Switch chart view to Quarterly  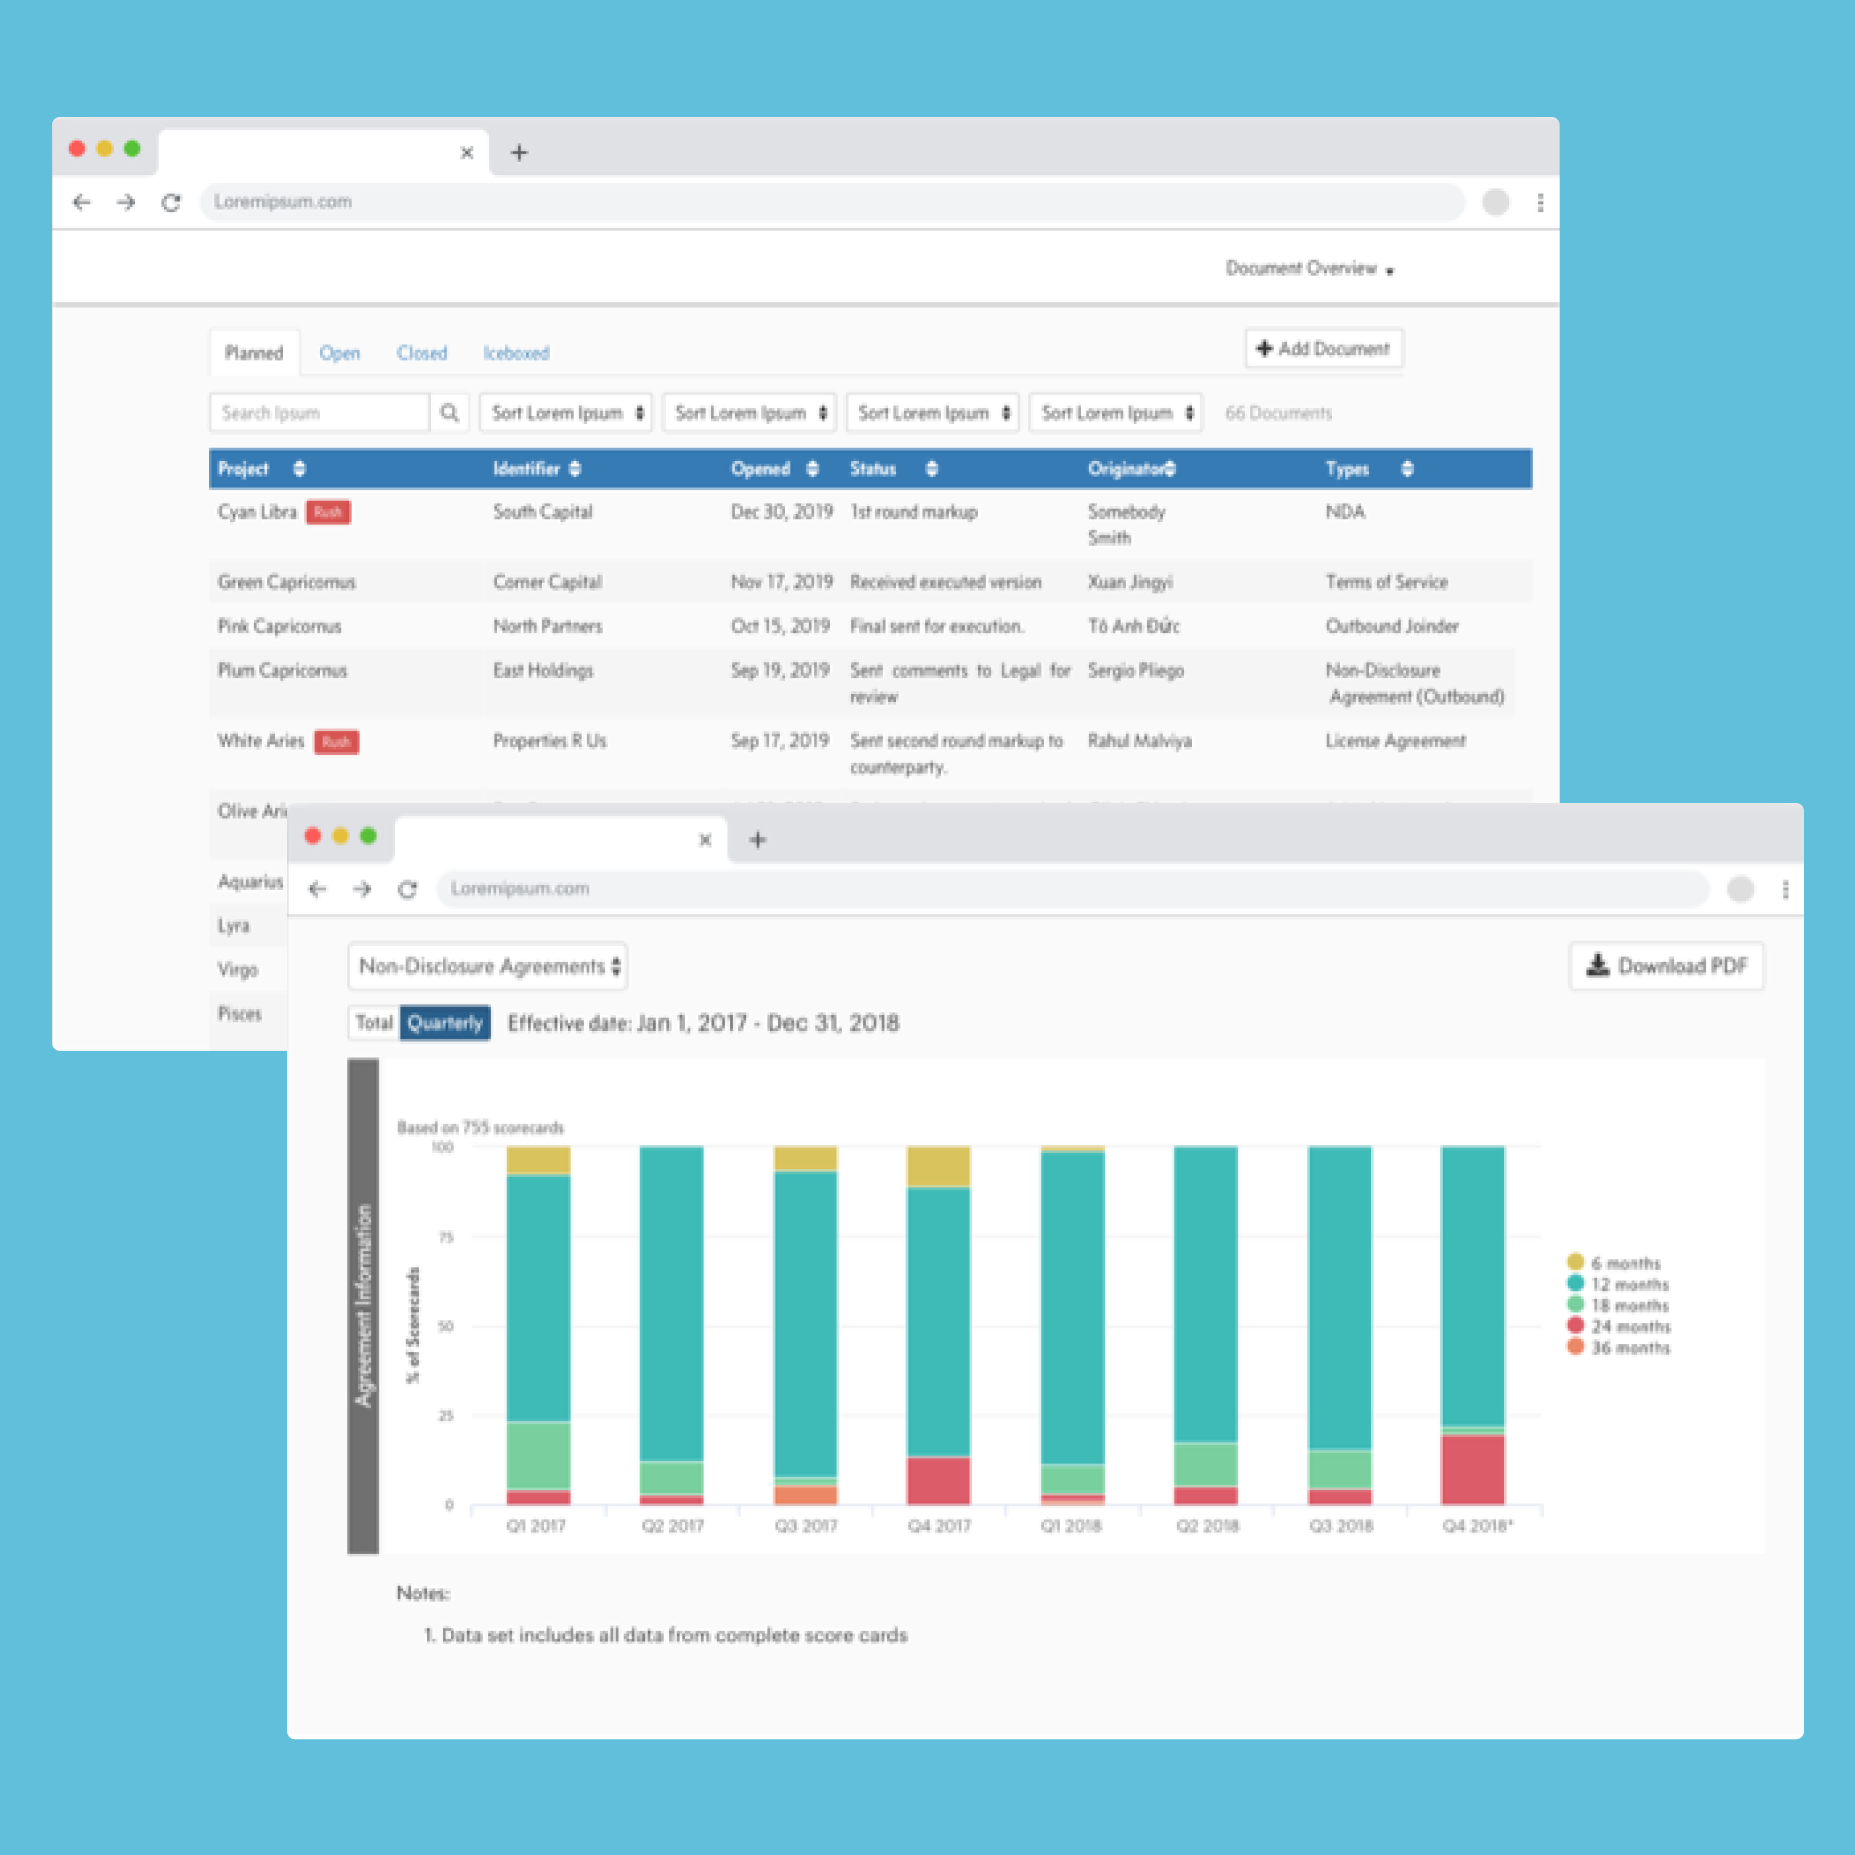tap(445, 1023)
